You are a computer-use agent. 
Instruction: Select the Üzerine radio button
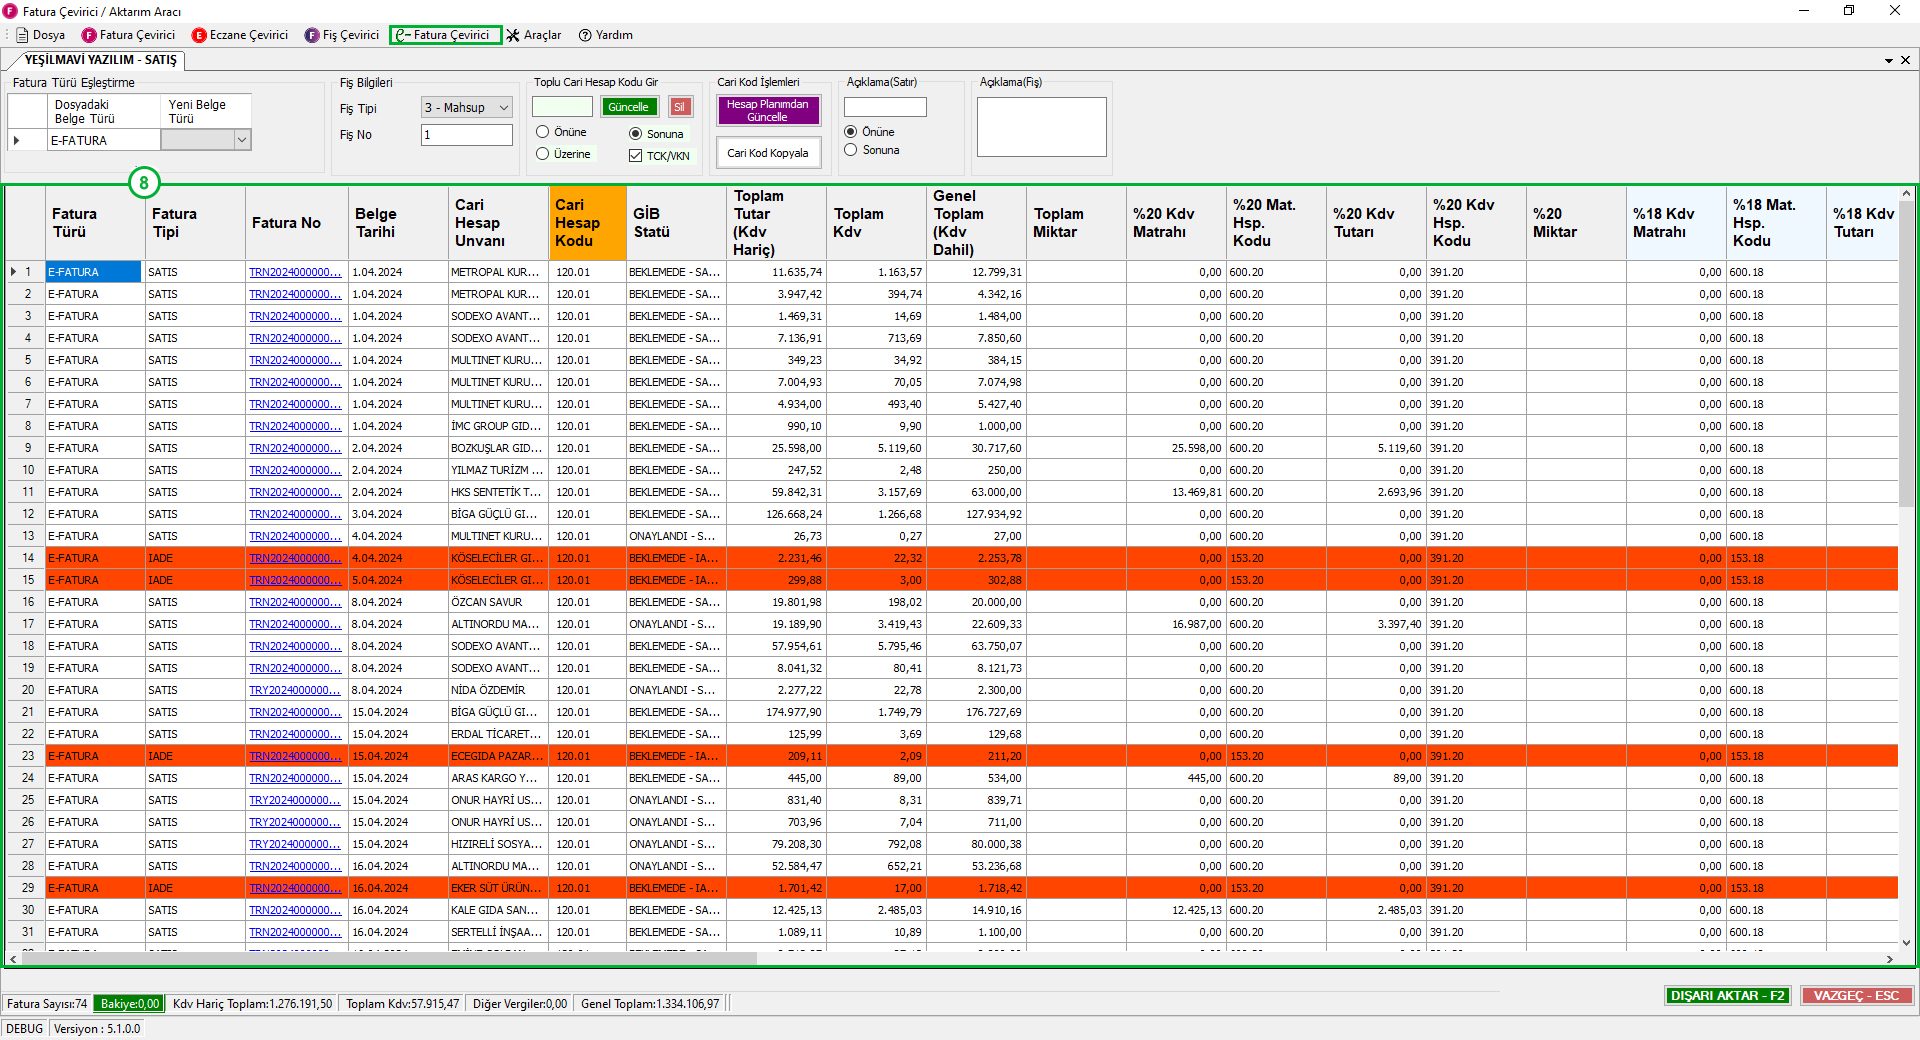tap(542, 154)
